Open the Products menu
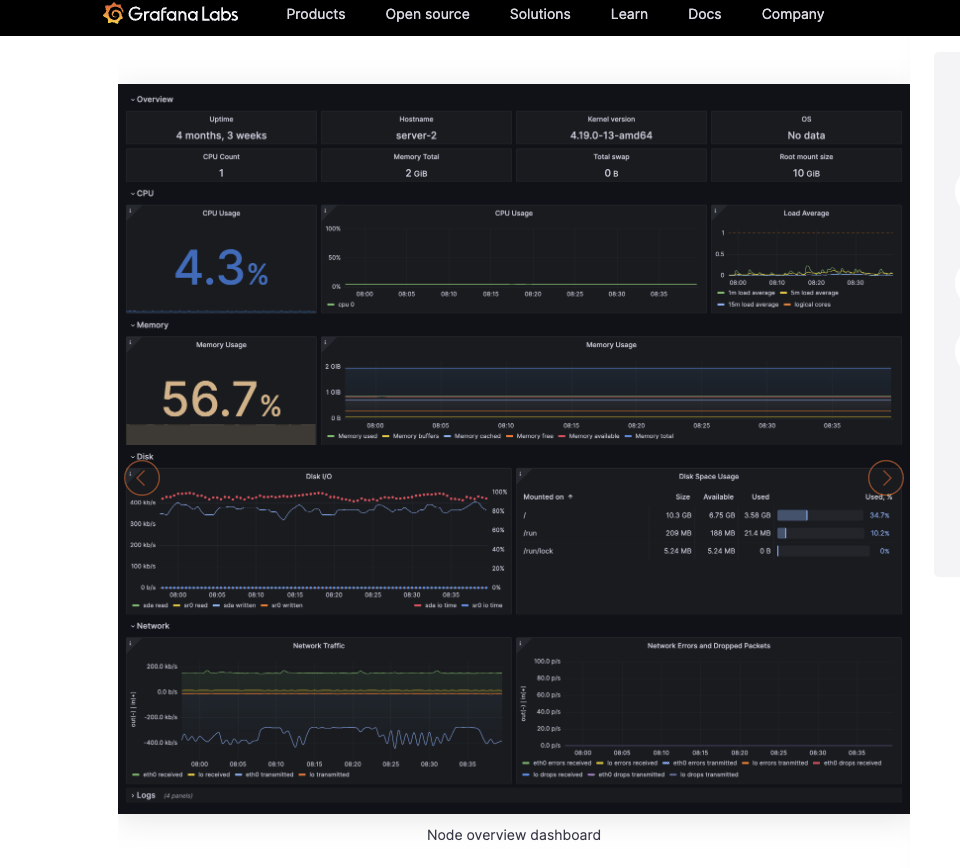 315,14
